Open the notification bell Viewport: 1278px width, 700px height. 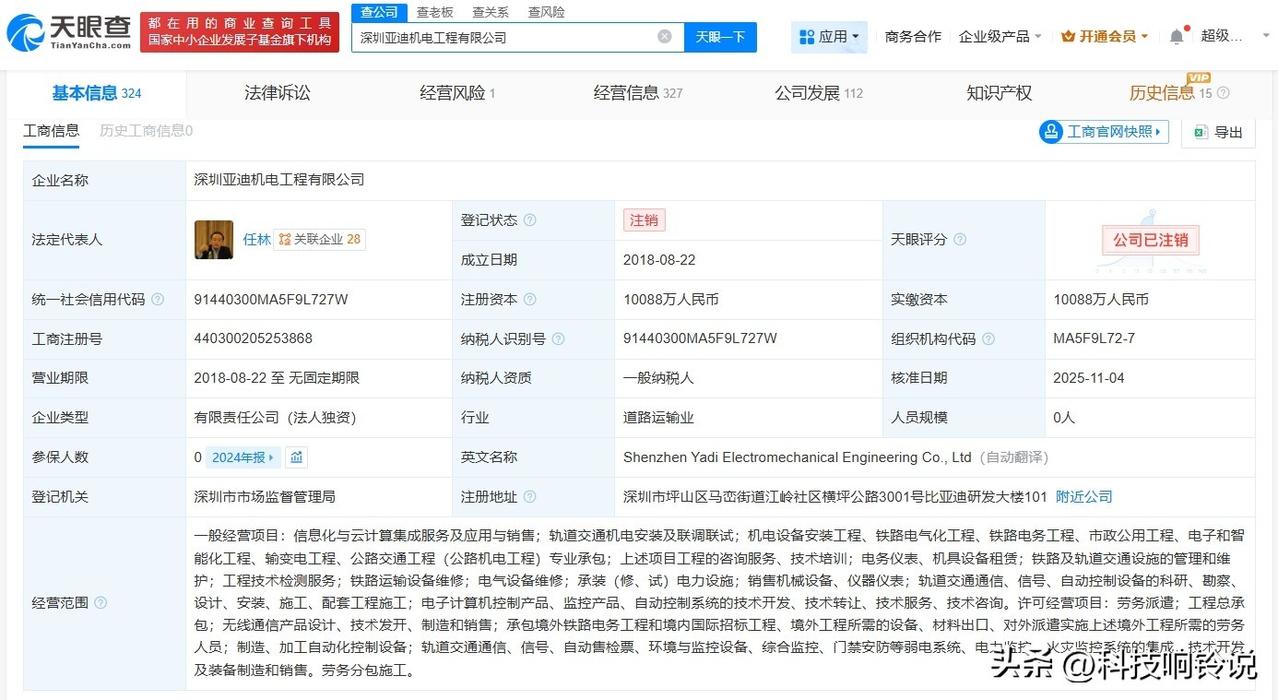coord(1176,36)
